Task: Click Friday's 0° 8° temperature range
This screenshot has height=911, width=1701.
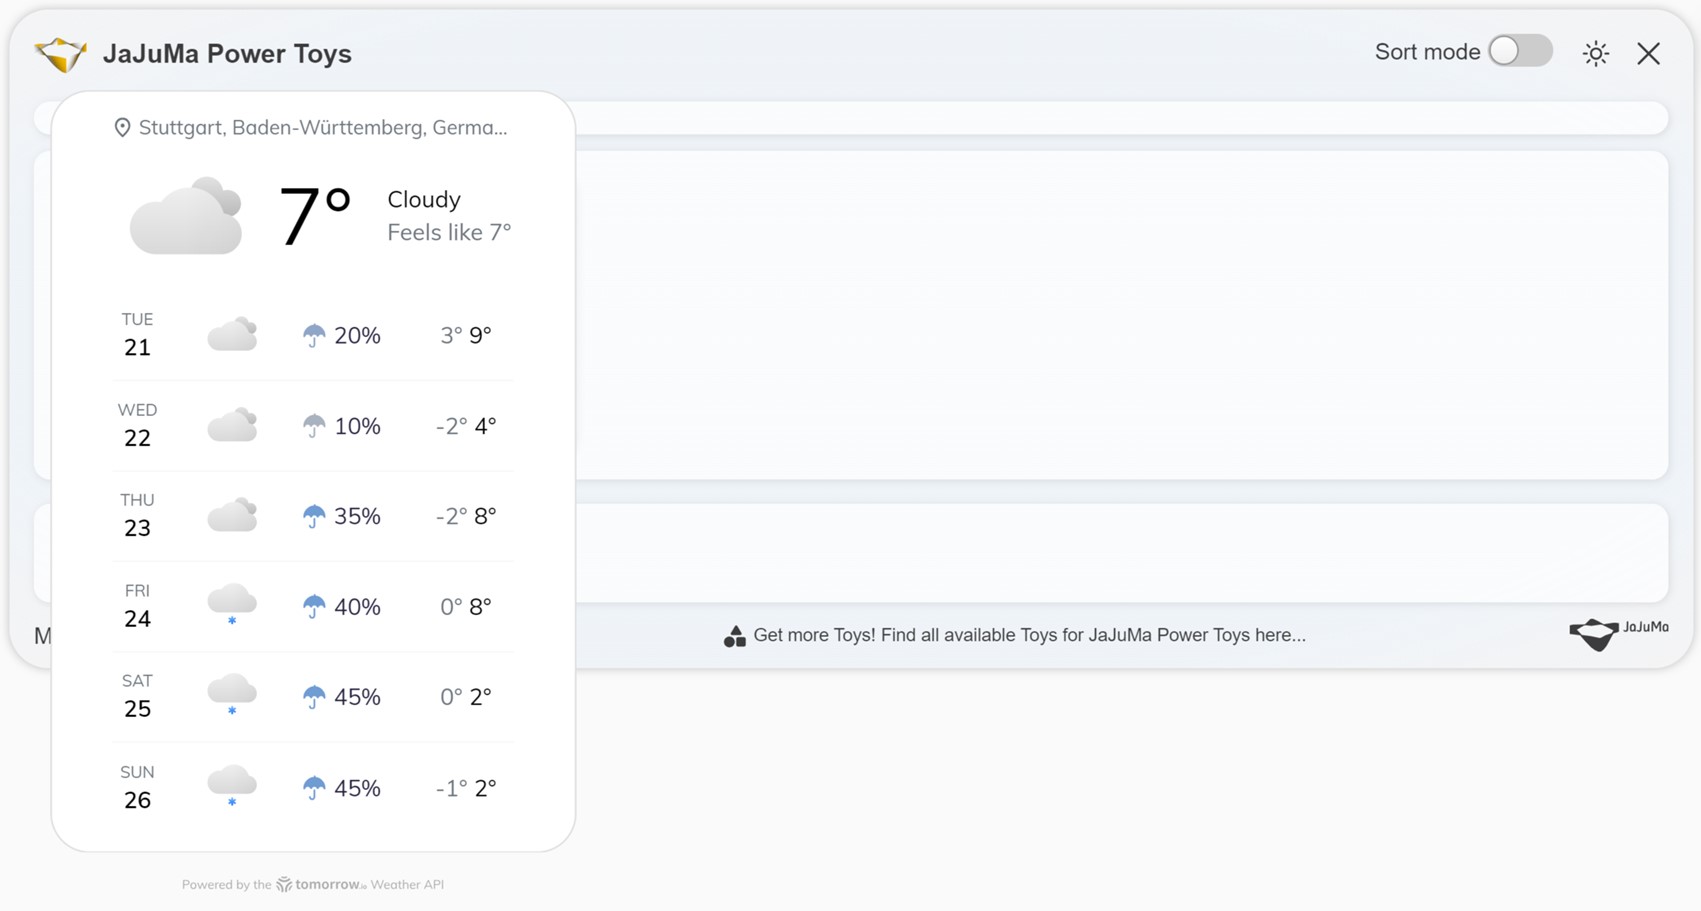Action: [466, 607]
